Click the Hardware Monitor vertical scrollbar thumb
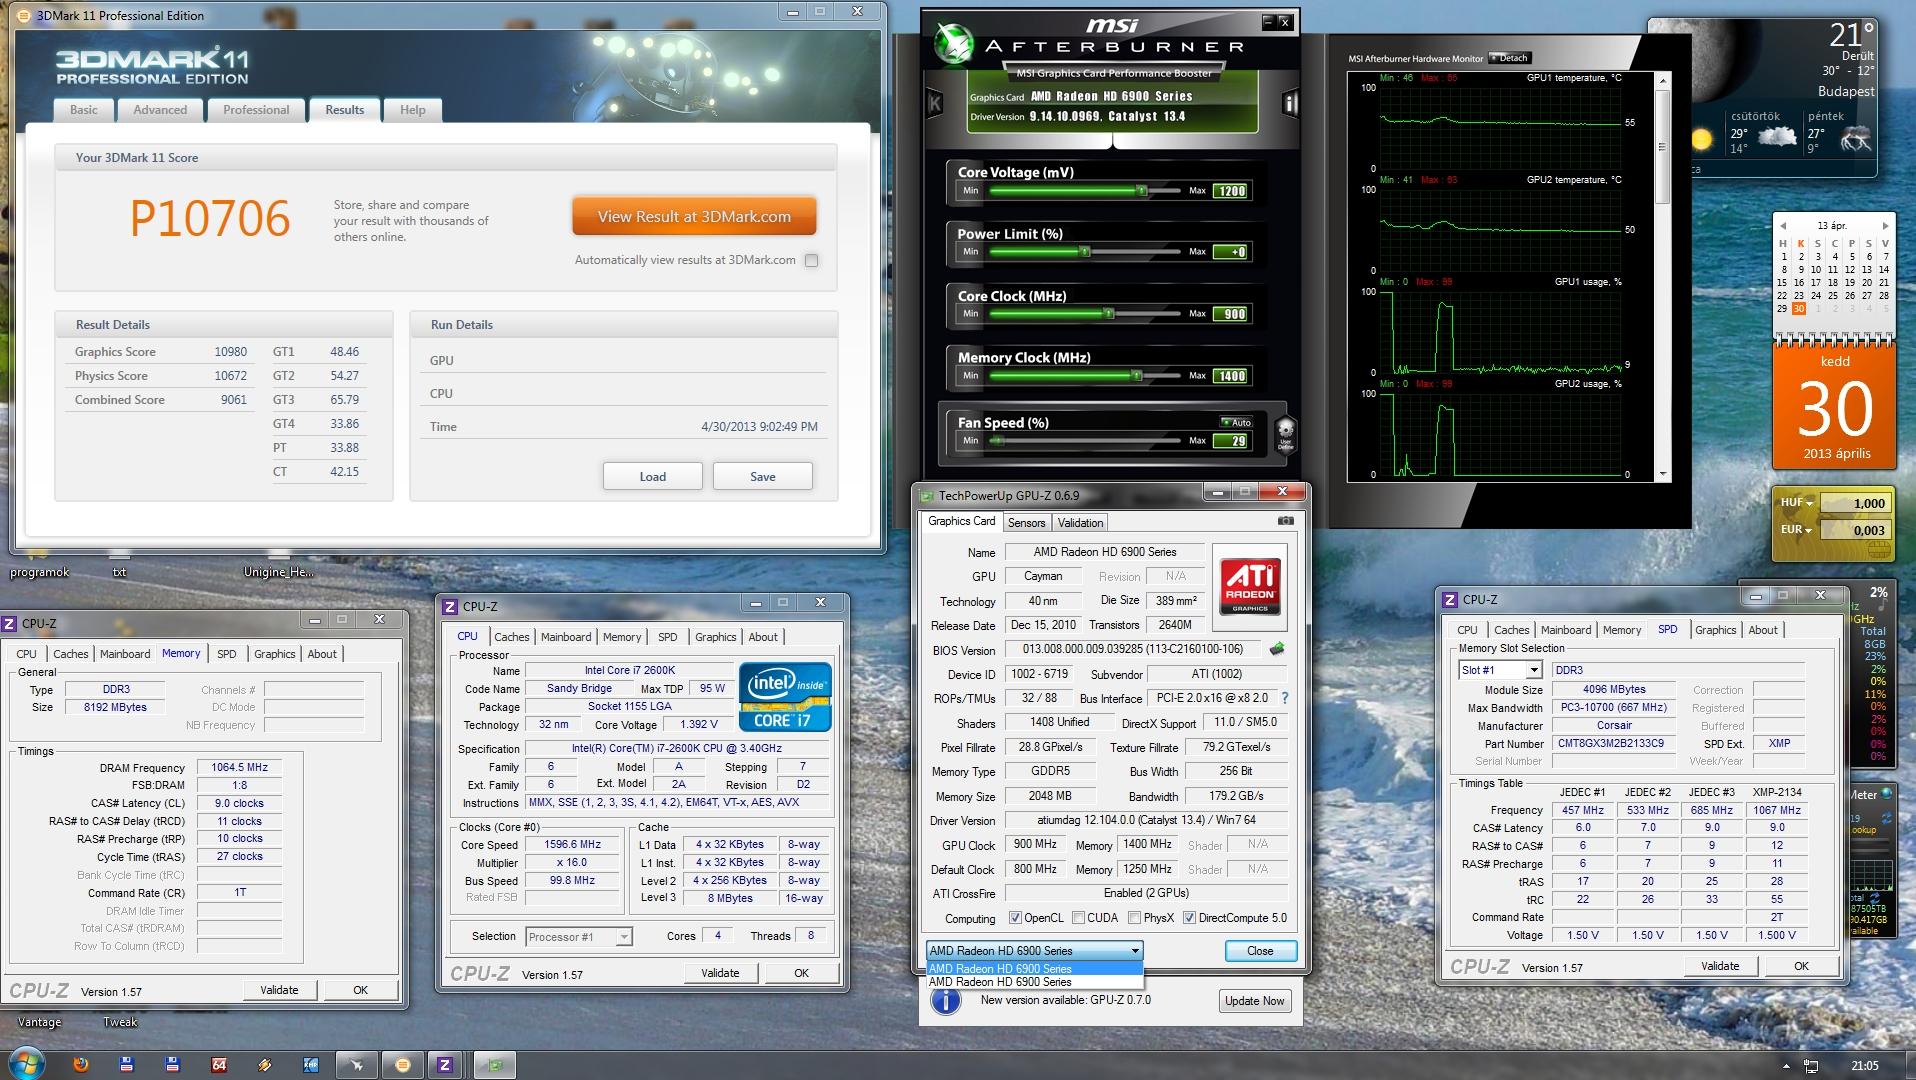This screenshot has height=1080, width=1916. (1663, 146)
